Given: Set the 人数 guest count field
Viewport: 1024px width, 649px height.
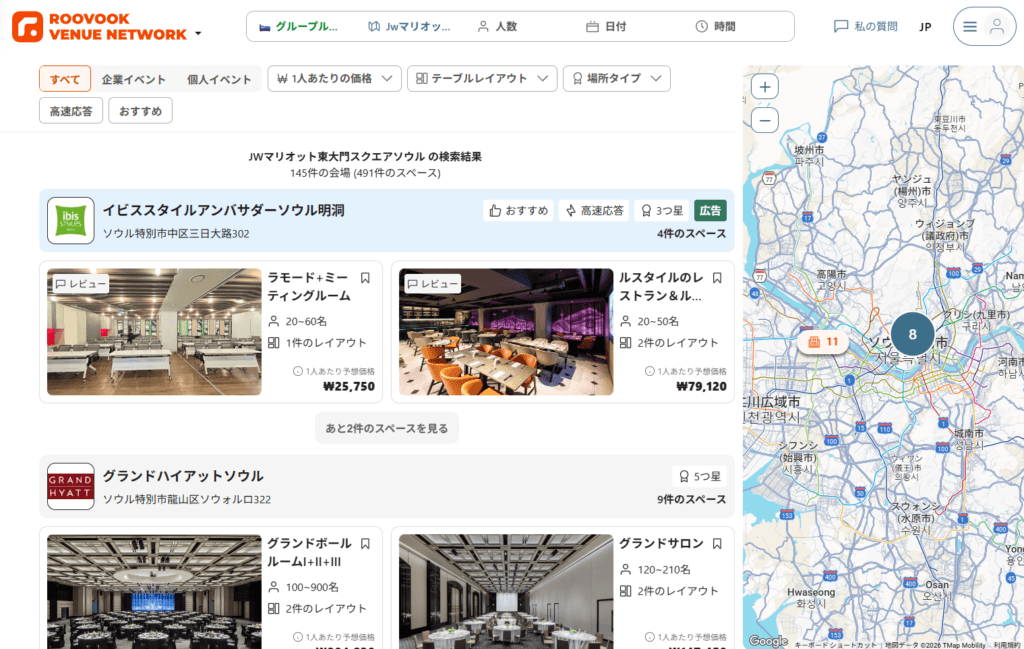Looking at the screenshot, I should click(498, 27).
